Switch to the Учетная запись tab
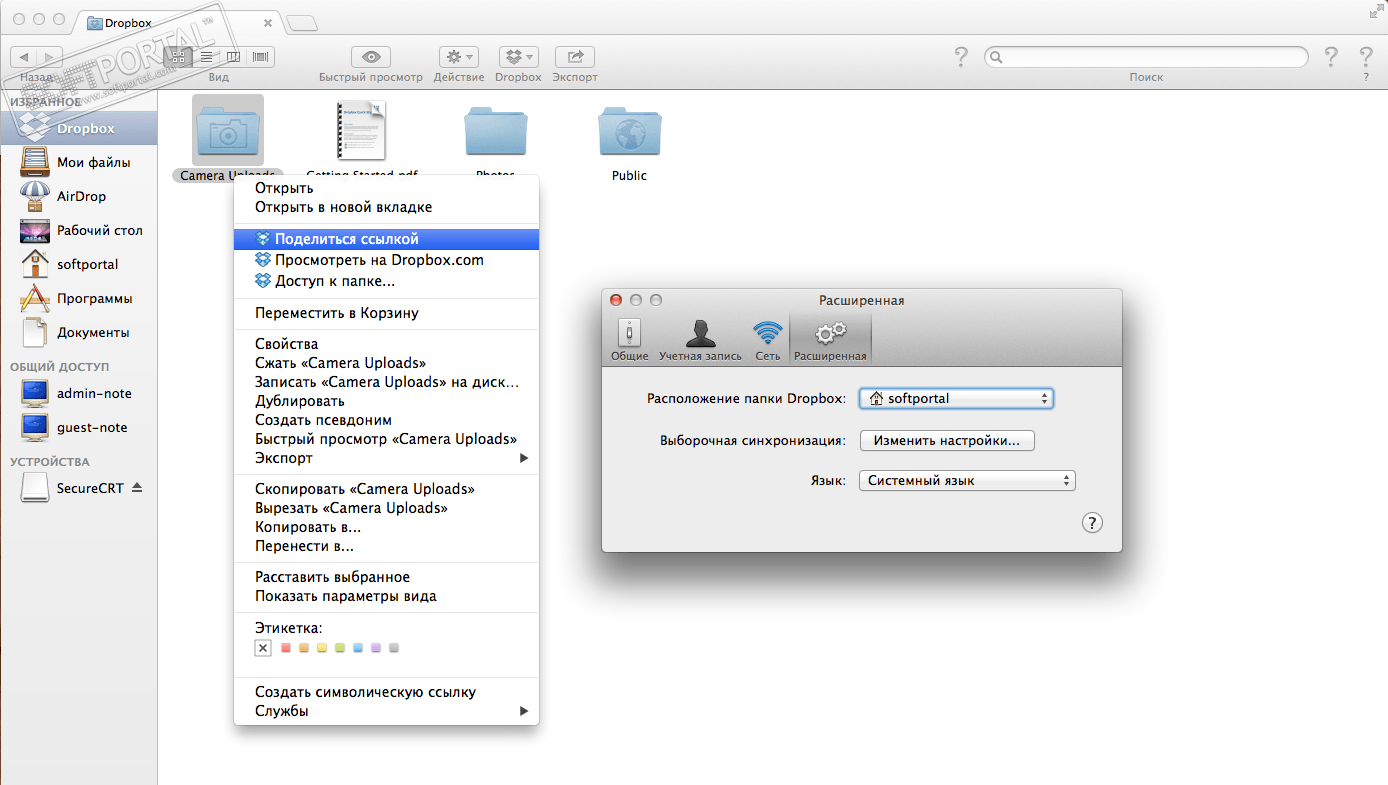The width and height of the screenshot is (1388, 785). (x=701, y=340)
